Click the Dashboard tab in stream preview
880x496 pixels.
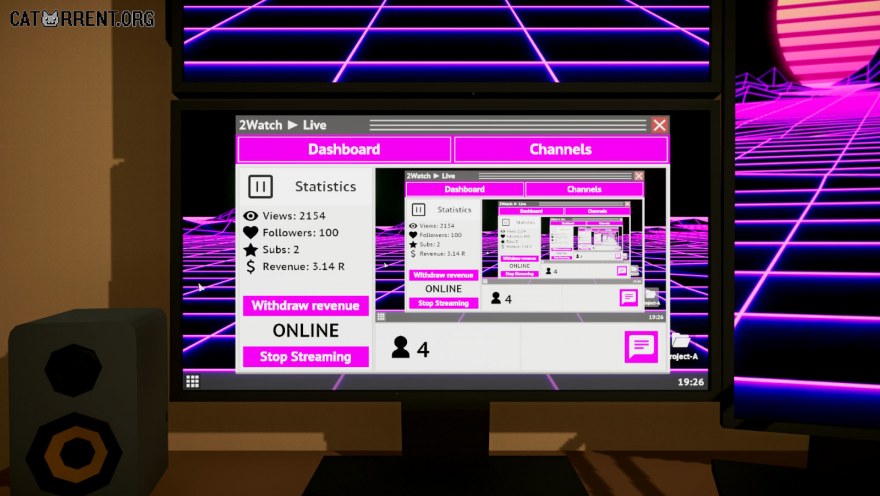click(x=465, y=189)
